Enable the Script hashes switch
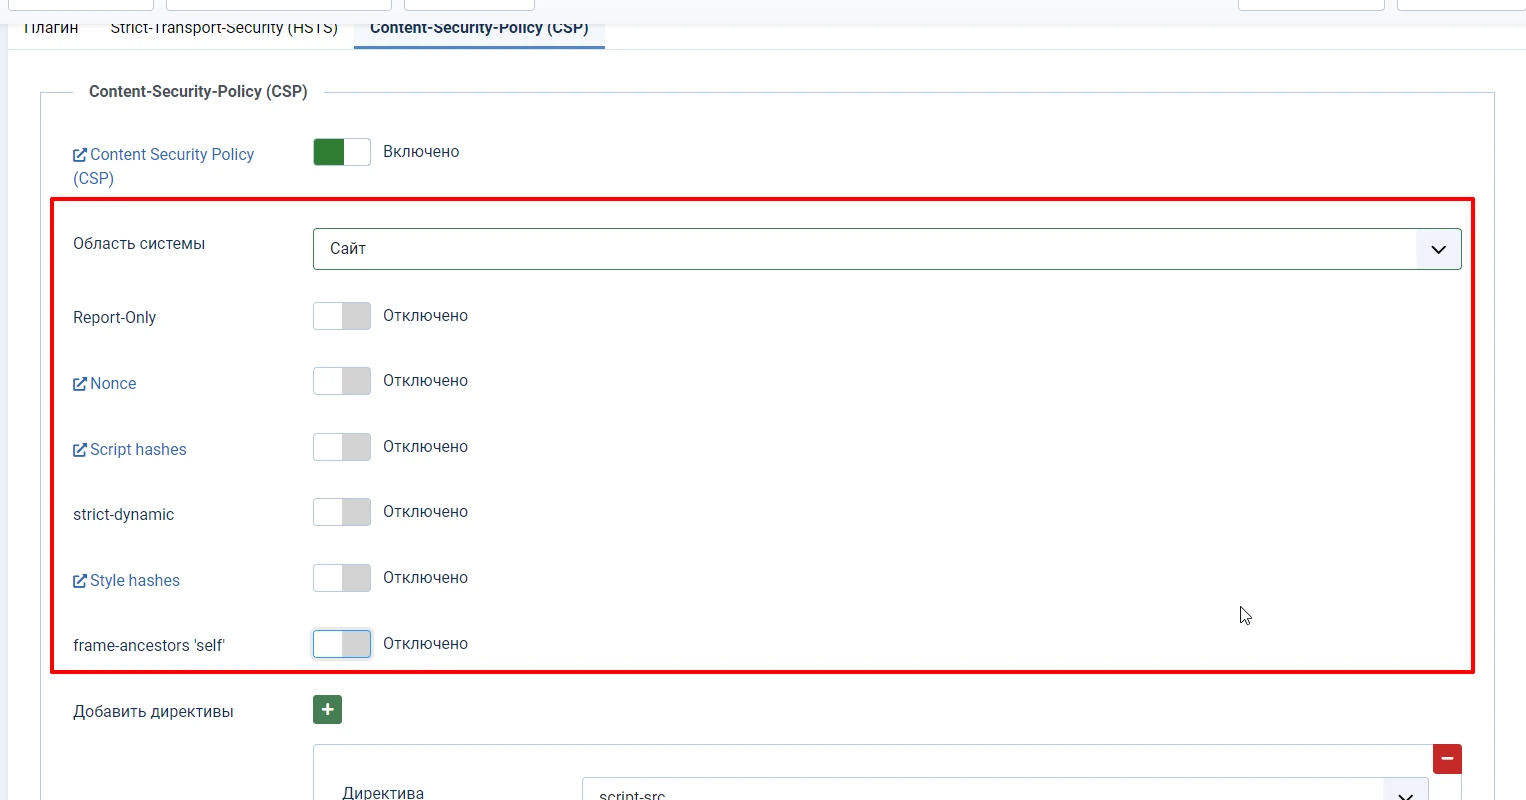Image resolution: width=1526 pixels, height=800 pixels. coord(342,447)
